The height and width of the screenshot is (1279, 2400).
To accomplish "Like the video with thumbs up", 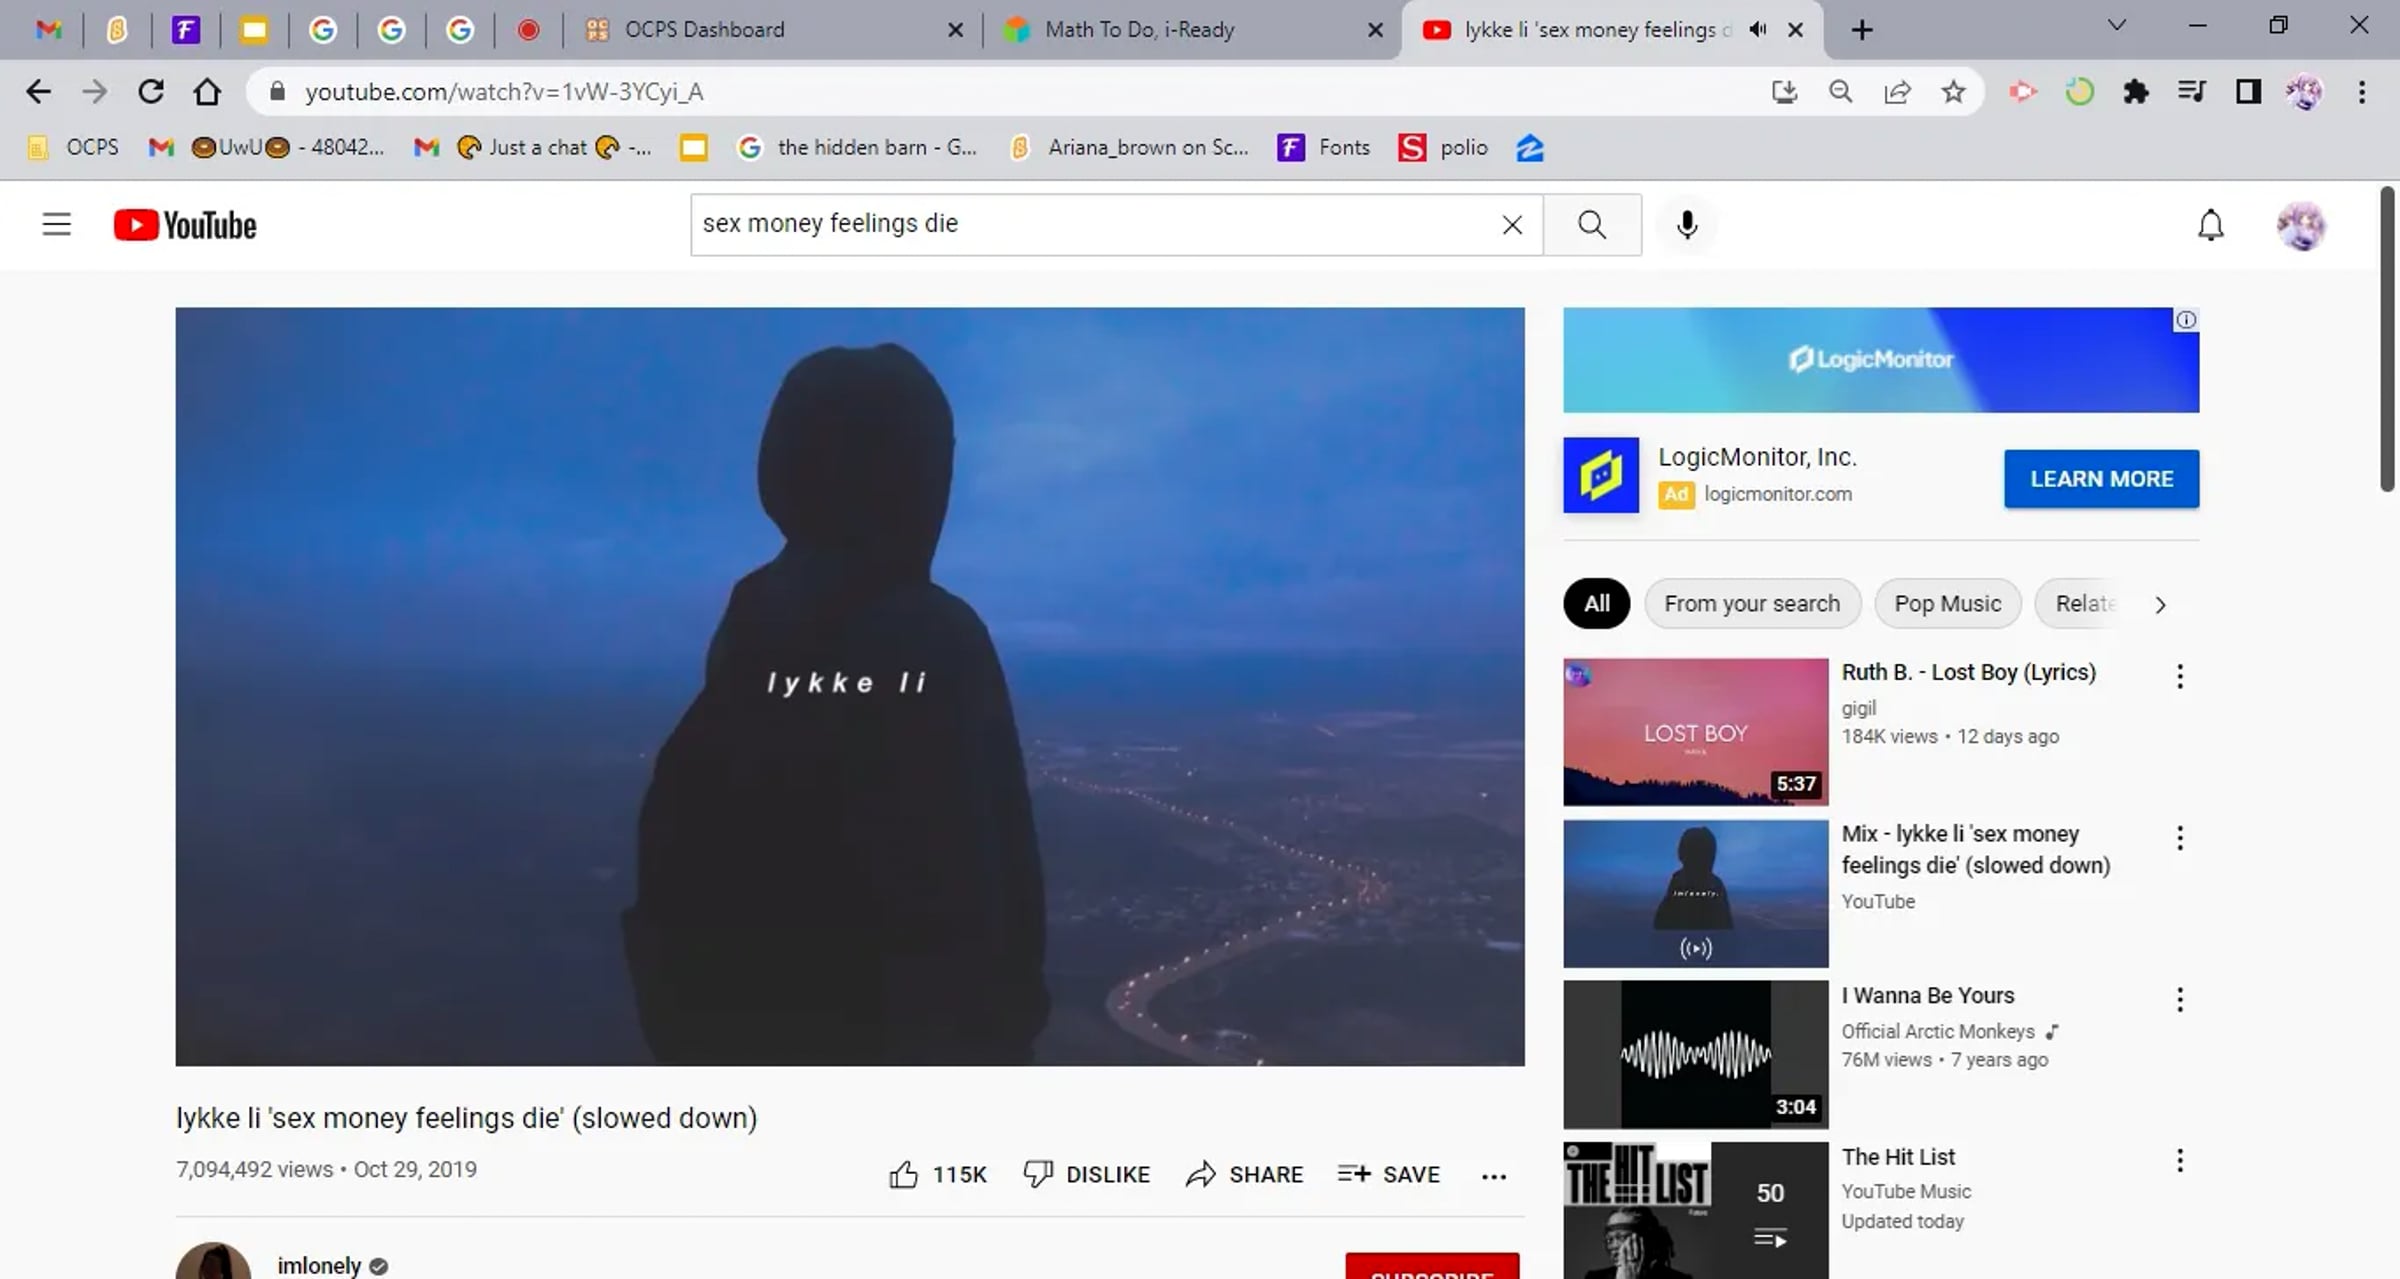I will (903, 1174).
